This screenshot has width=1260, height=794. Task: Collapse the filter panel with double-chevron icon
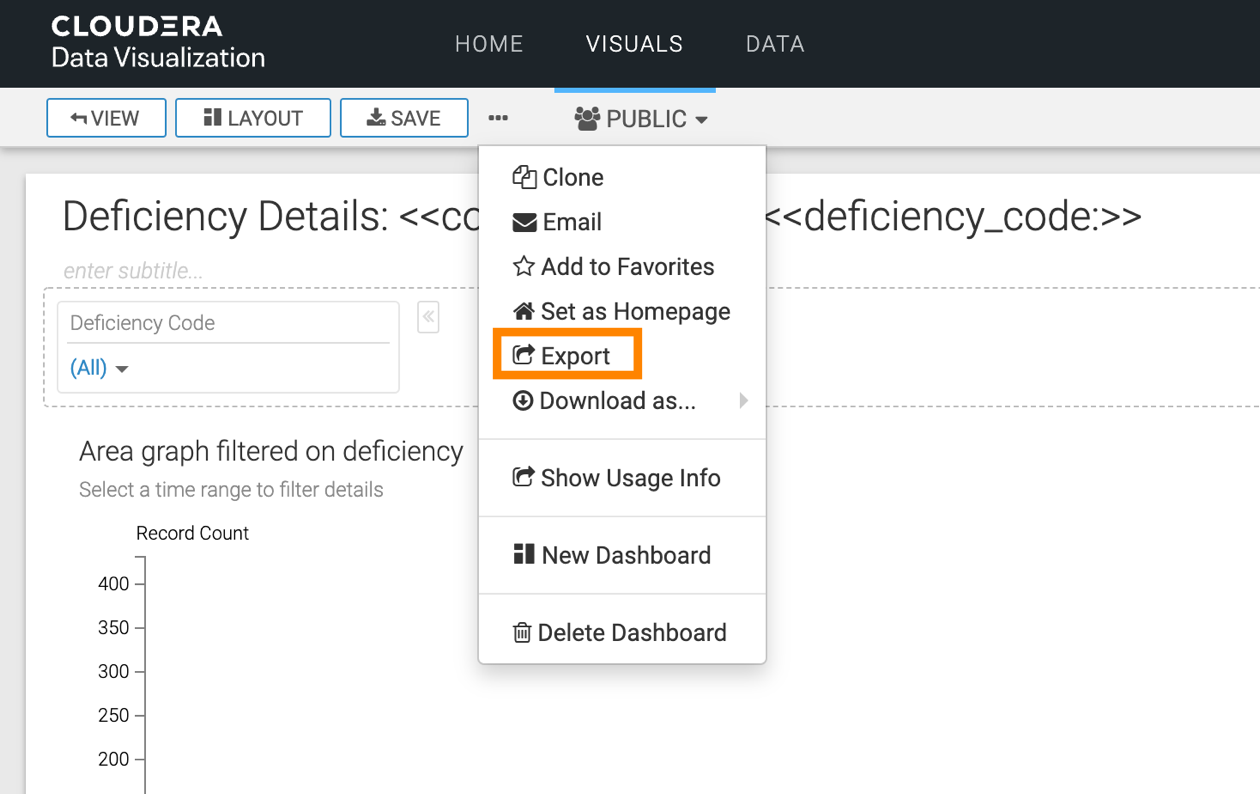[x=428, y=317]
